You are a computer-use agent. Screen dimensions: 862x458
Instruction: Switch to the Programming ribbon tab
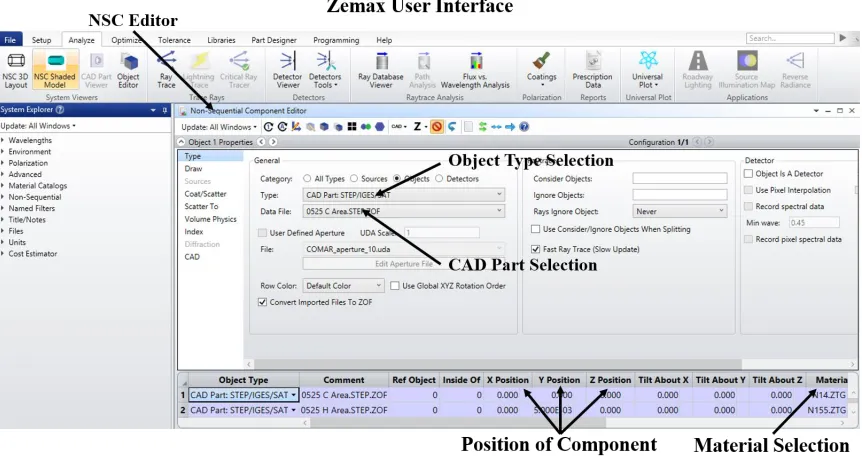(336, 40)
